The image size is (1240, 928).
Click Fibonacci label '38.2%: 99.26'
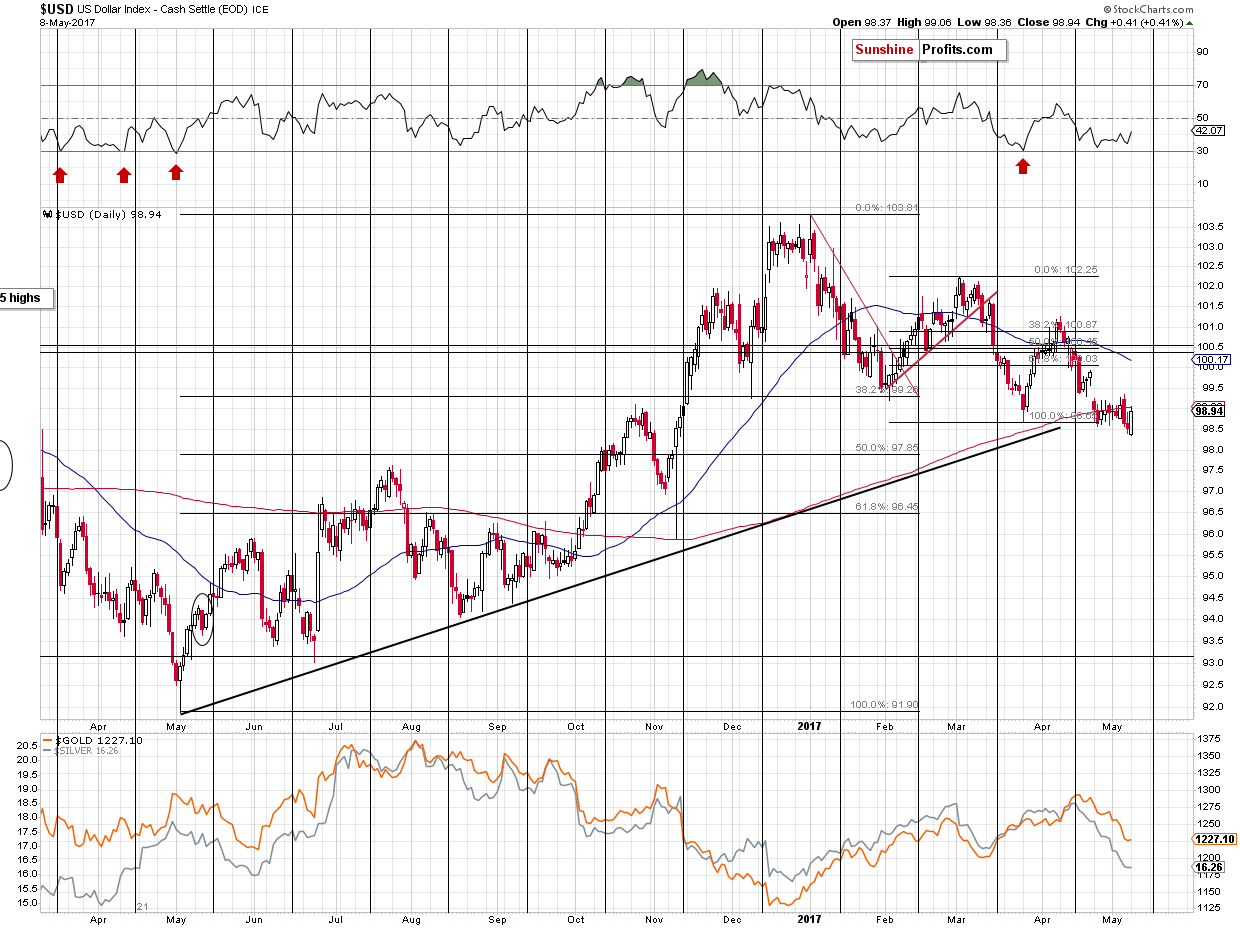[886, 390]
